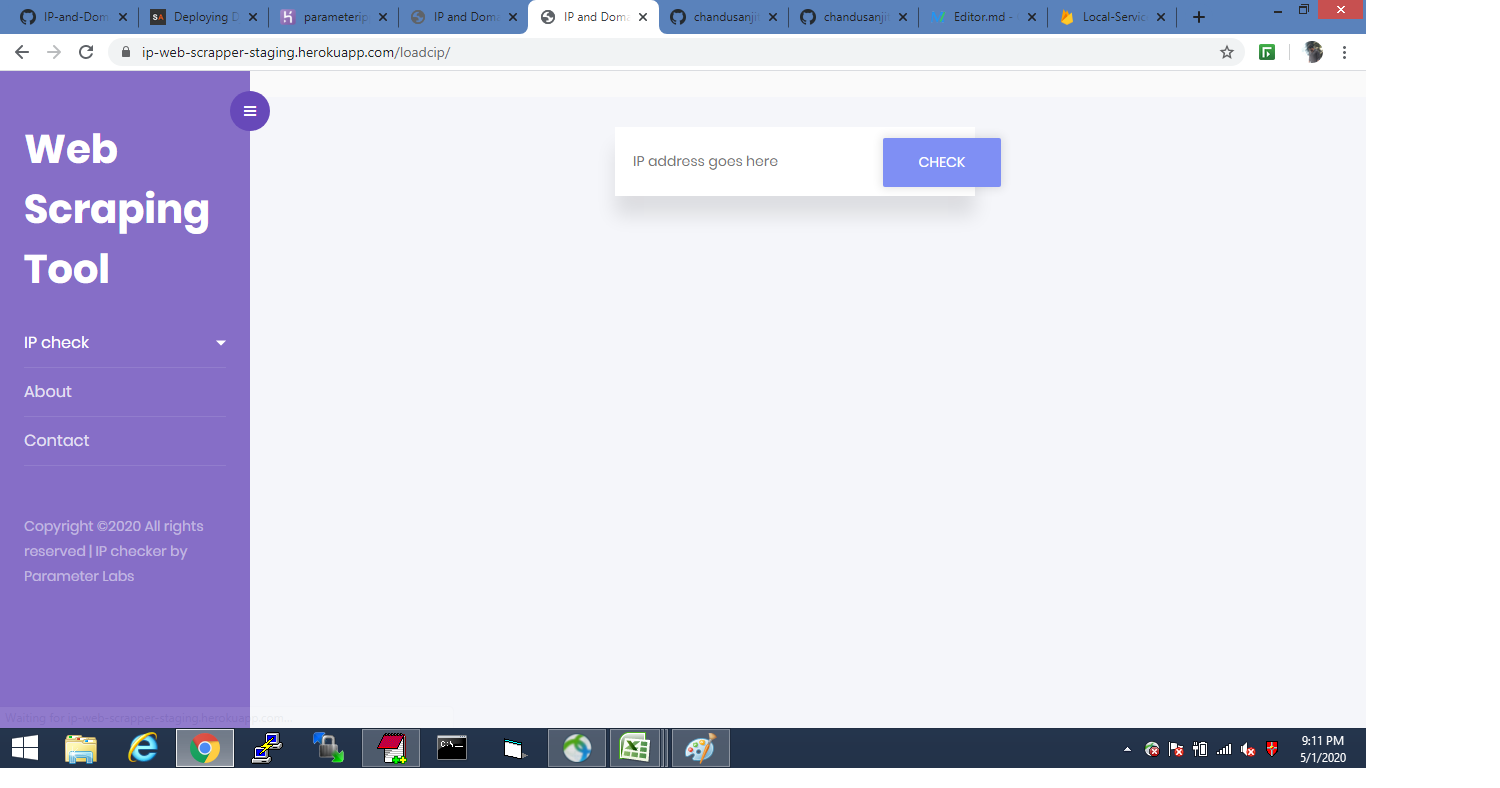Viewport: 1500px width, 788px height.
Task: Open the red shield tray icon
Action: (1272, 749)
